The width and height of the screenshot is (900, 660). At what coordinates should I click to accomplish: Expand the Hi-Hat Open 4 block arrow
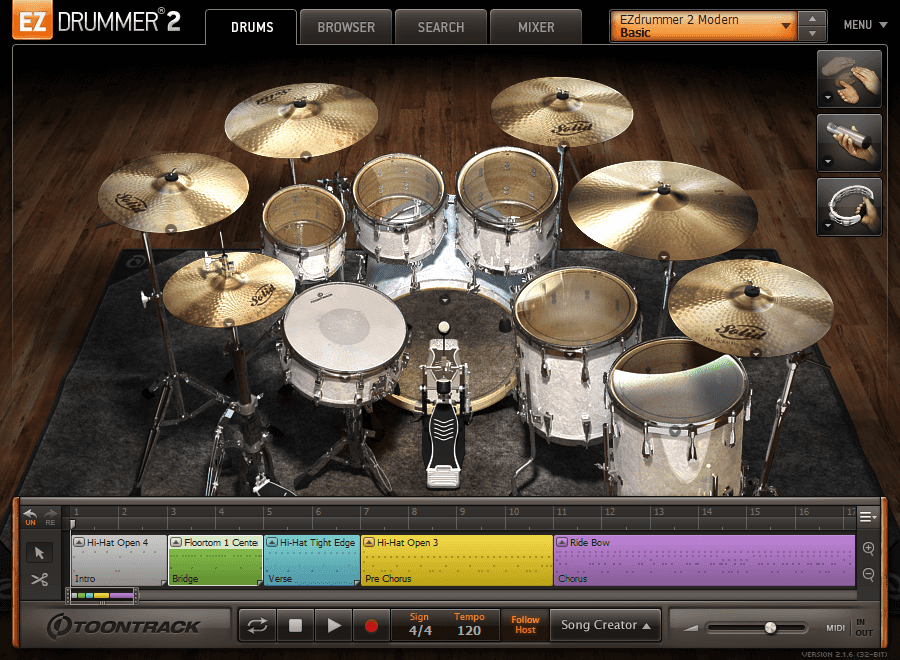click(79, 542)
